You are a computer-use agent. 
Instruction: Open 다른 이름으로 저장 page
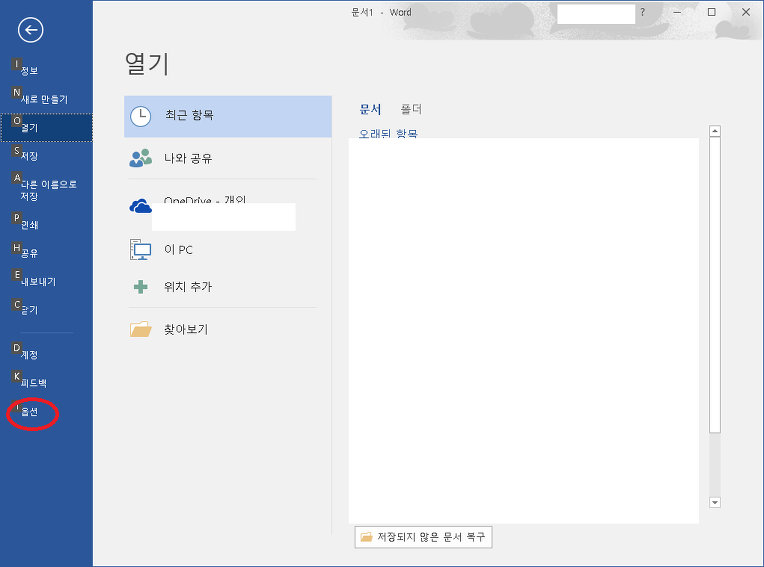(x=48, y=190)
